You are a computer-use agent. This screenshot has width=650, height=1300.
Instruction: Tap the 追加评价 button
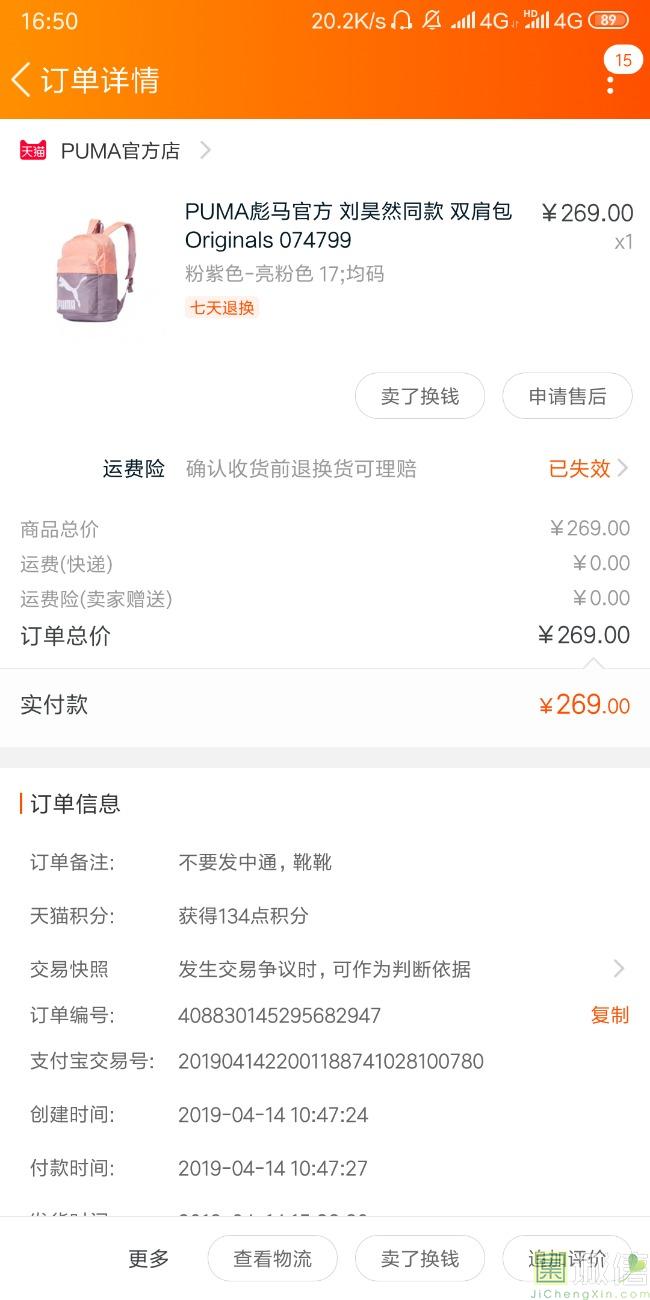point(567,1259)
